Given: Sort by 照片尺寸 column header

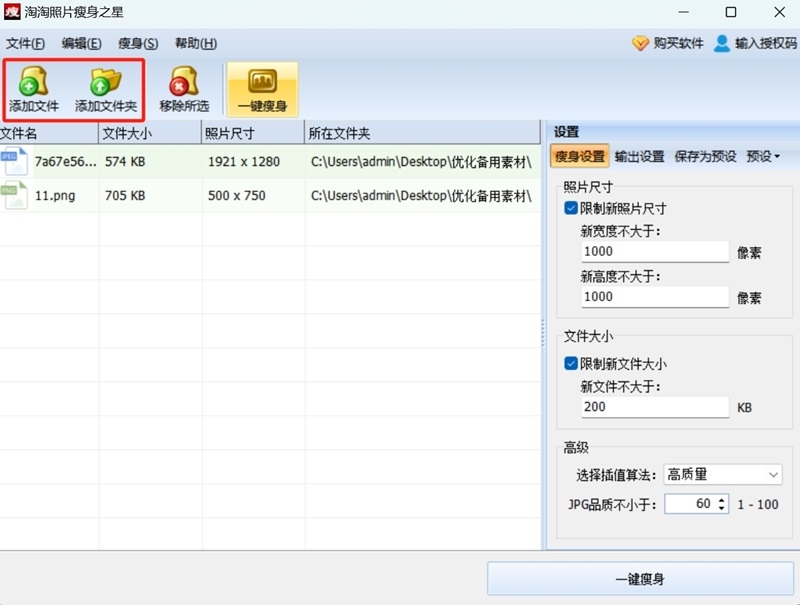Looking at the screenshot, I should pos(253,133).
